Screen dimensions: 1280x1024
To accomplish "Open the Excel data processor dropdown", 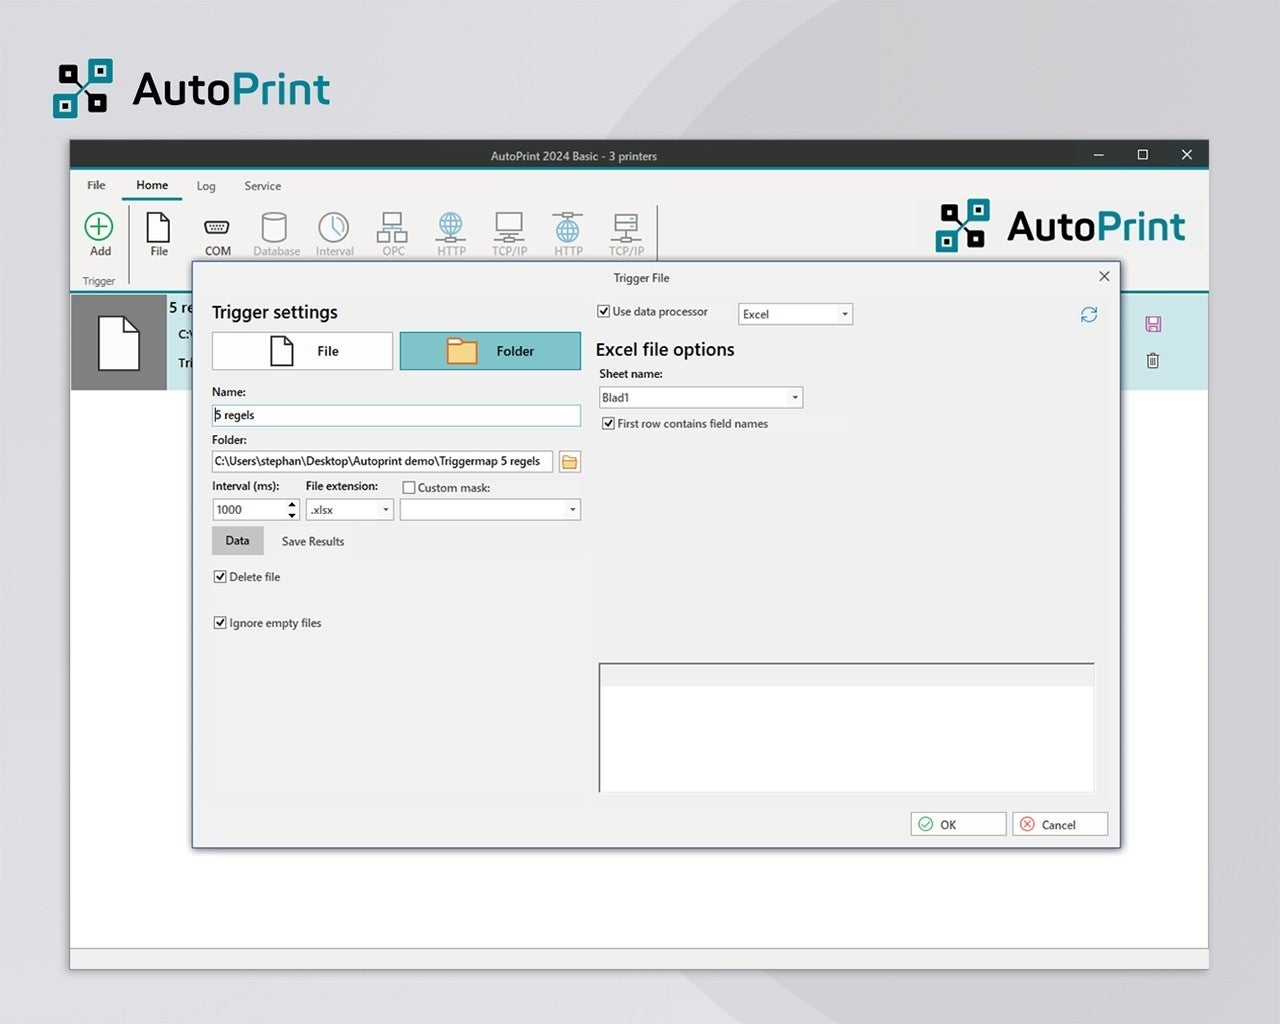I will pyautogui.click(x=795, y=314).
